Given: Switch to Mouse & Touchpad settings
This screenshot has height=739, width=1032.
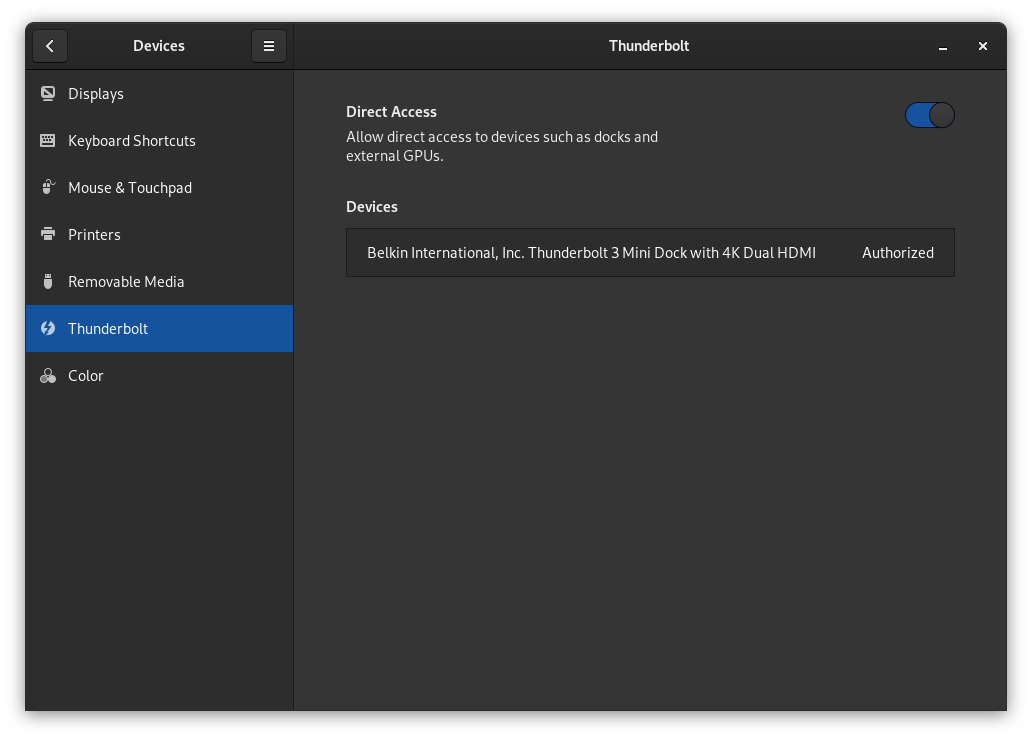Looking at the screenshot, I should coord(130,188).
